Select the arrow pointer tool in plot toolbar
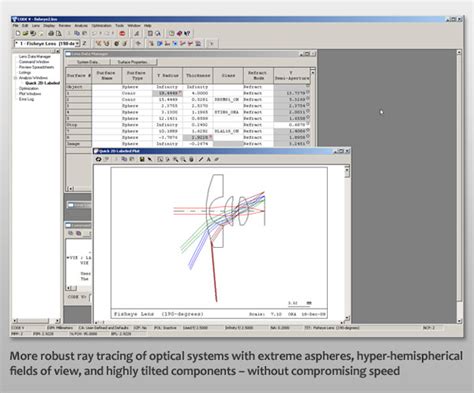The height and width of the screenshot is (393, 474). (x=150, y=159)
